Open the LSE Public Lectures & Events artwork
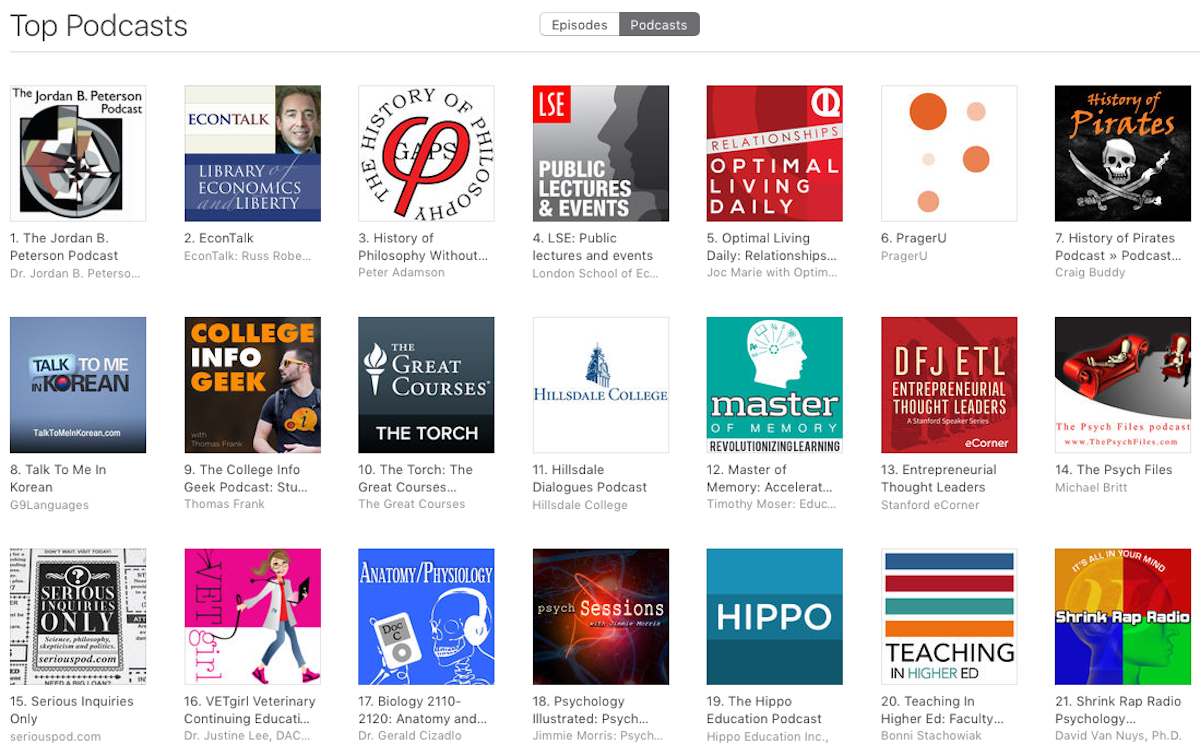Image resolution: width=1200 pixels, height=756 pixels. [x=601, y=153]
